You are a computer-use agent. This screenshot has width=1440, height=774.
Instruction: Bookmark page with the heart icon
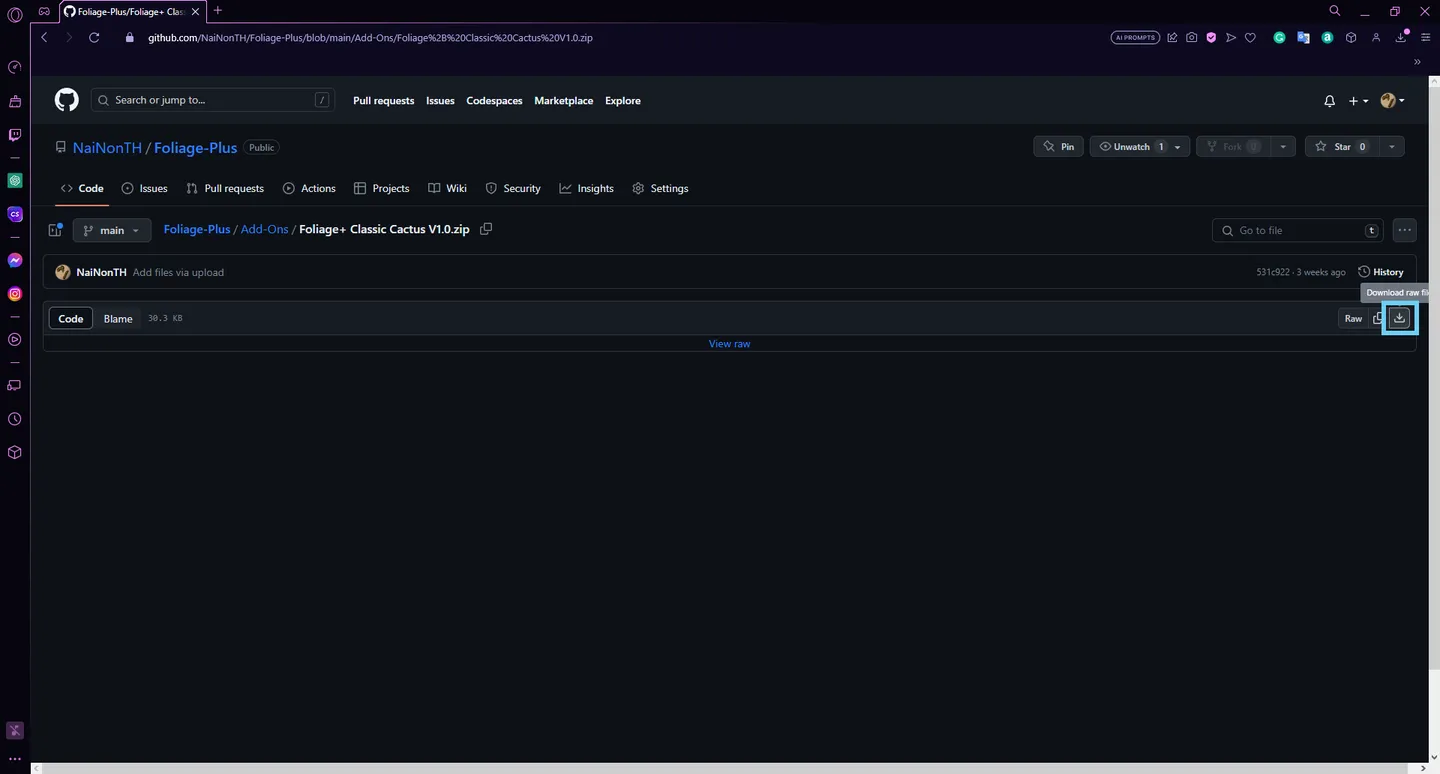(x=1250, y=38)
